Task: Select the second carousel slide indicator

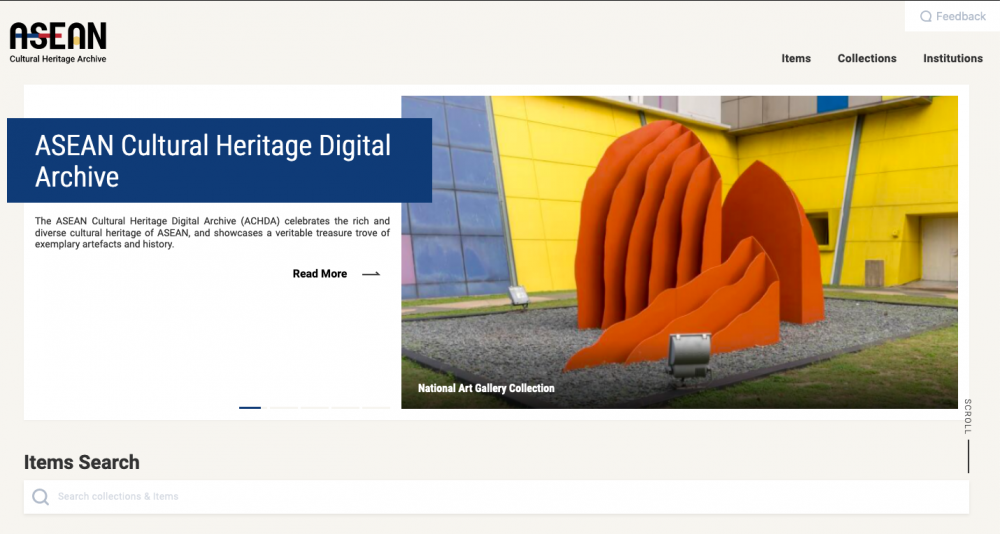Action: tap(283, 407)
